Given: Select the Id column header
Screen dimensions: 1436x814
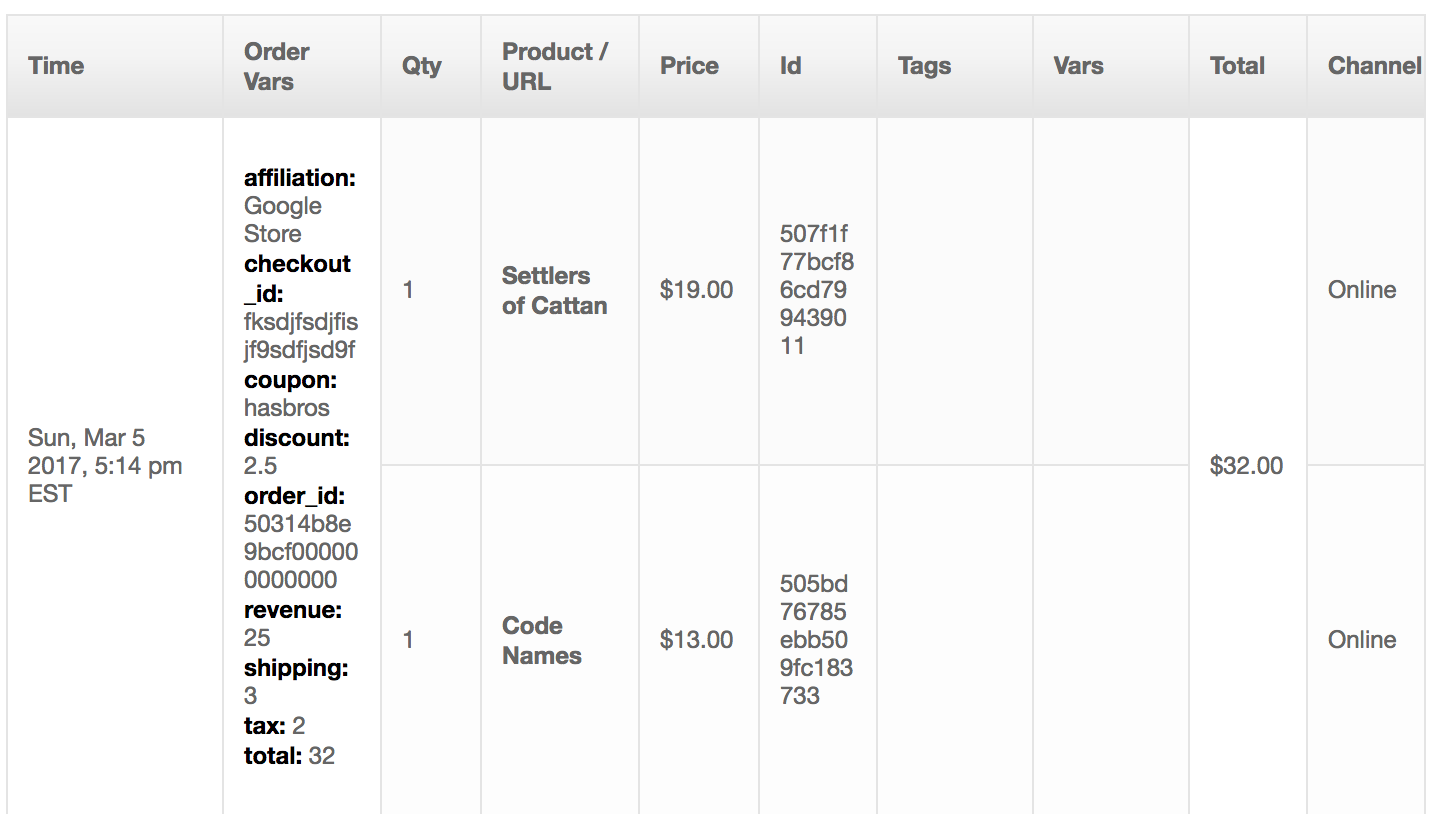Looking at the screenshot, I should [790, 66].
